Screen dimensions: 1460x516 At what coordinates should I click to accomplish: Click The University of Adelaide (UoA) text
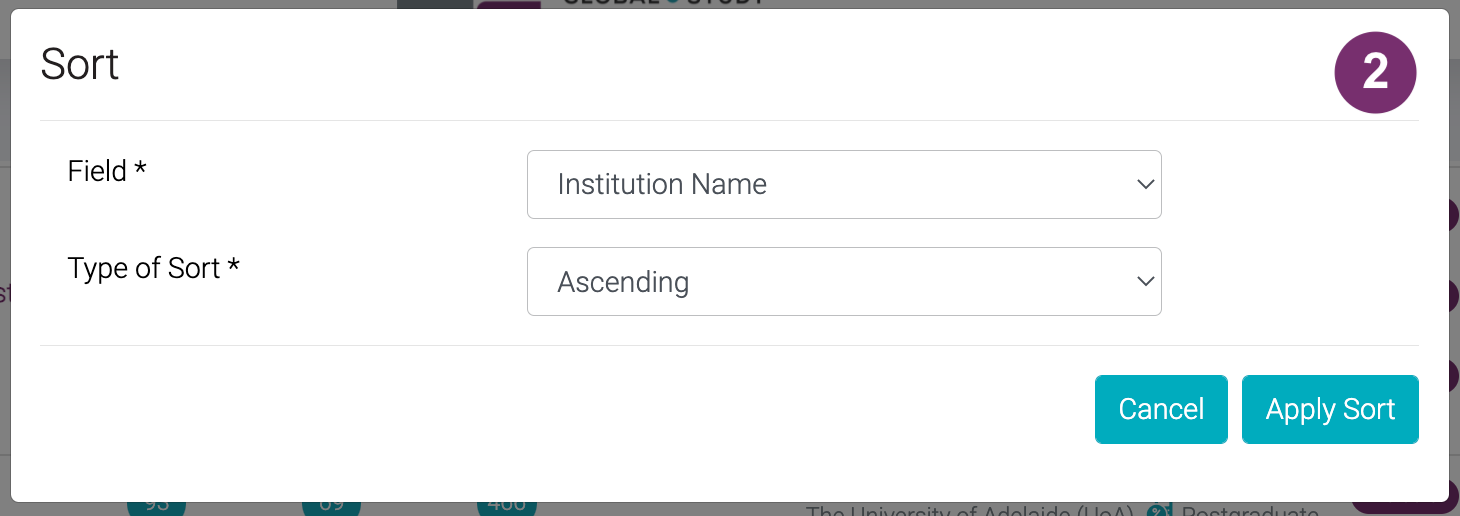[968, 511]
